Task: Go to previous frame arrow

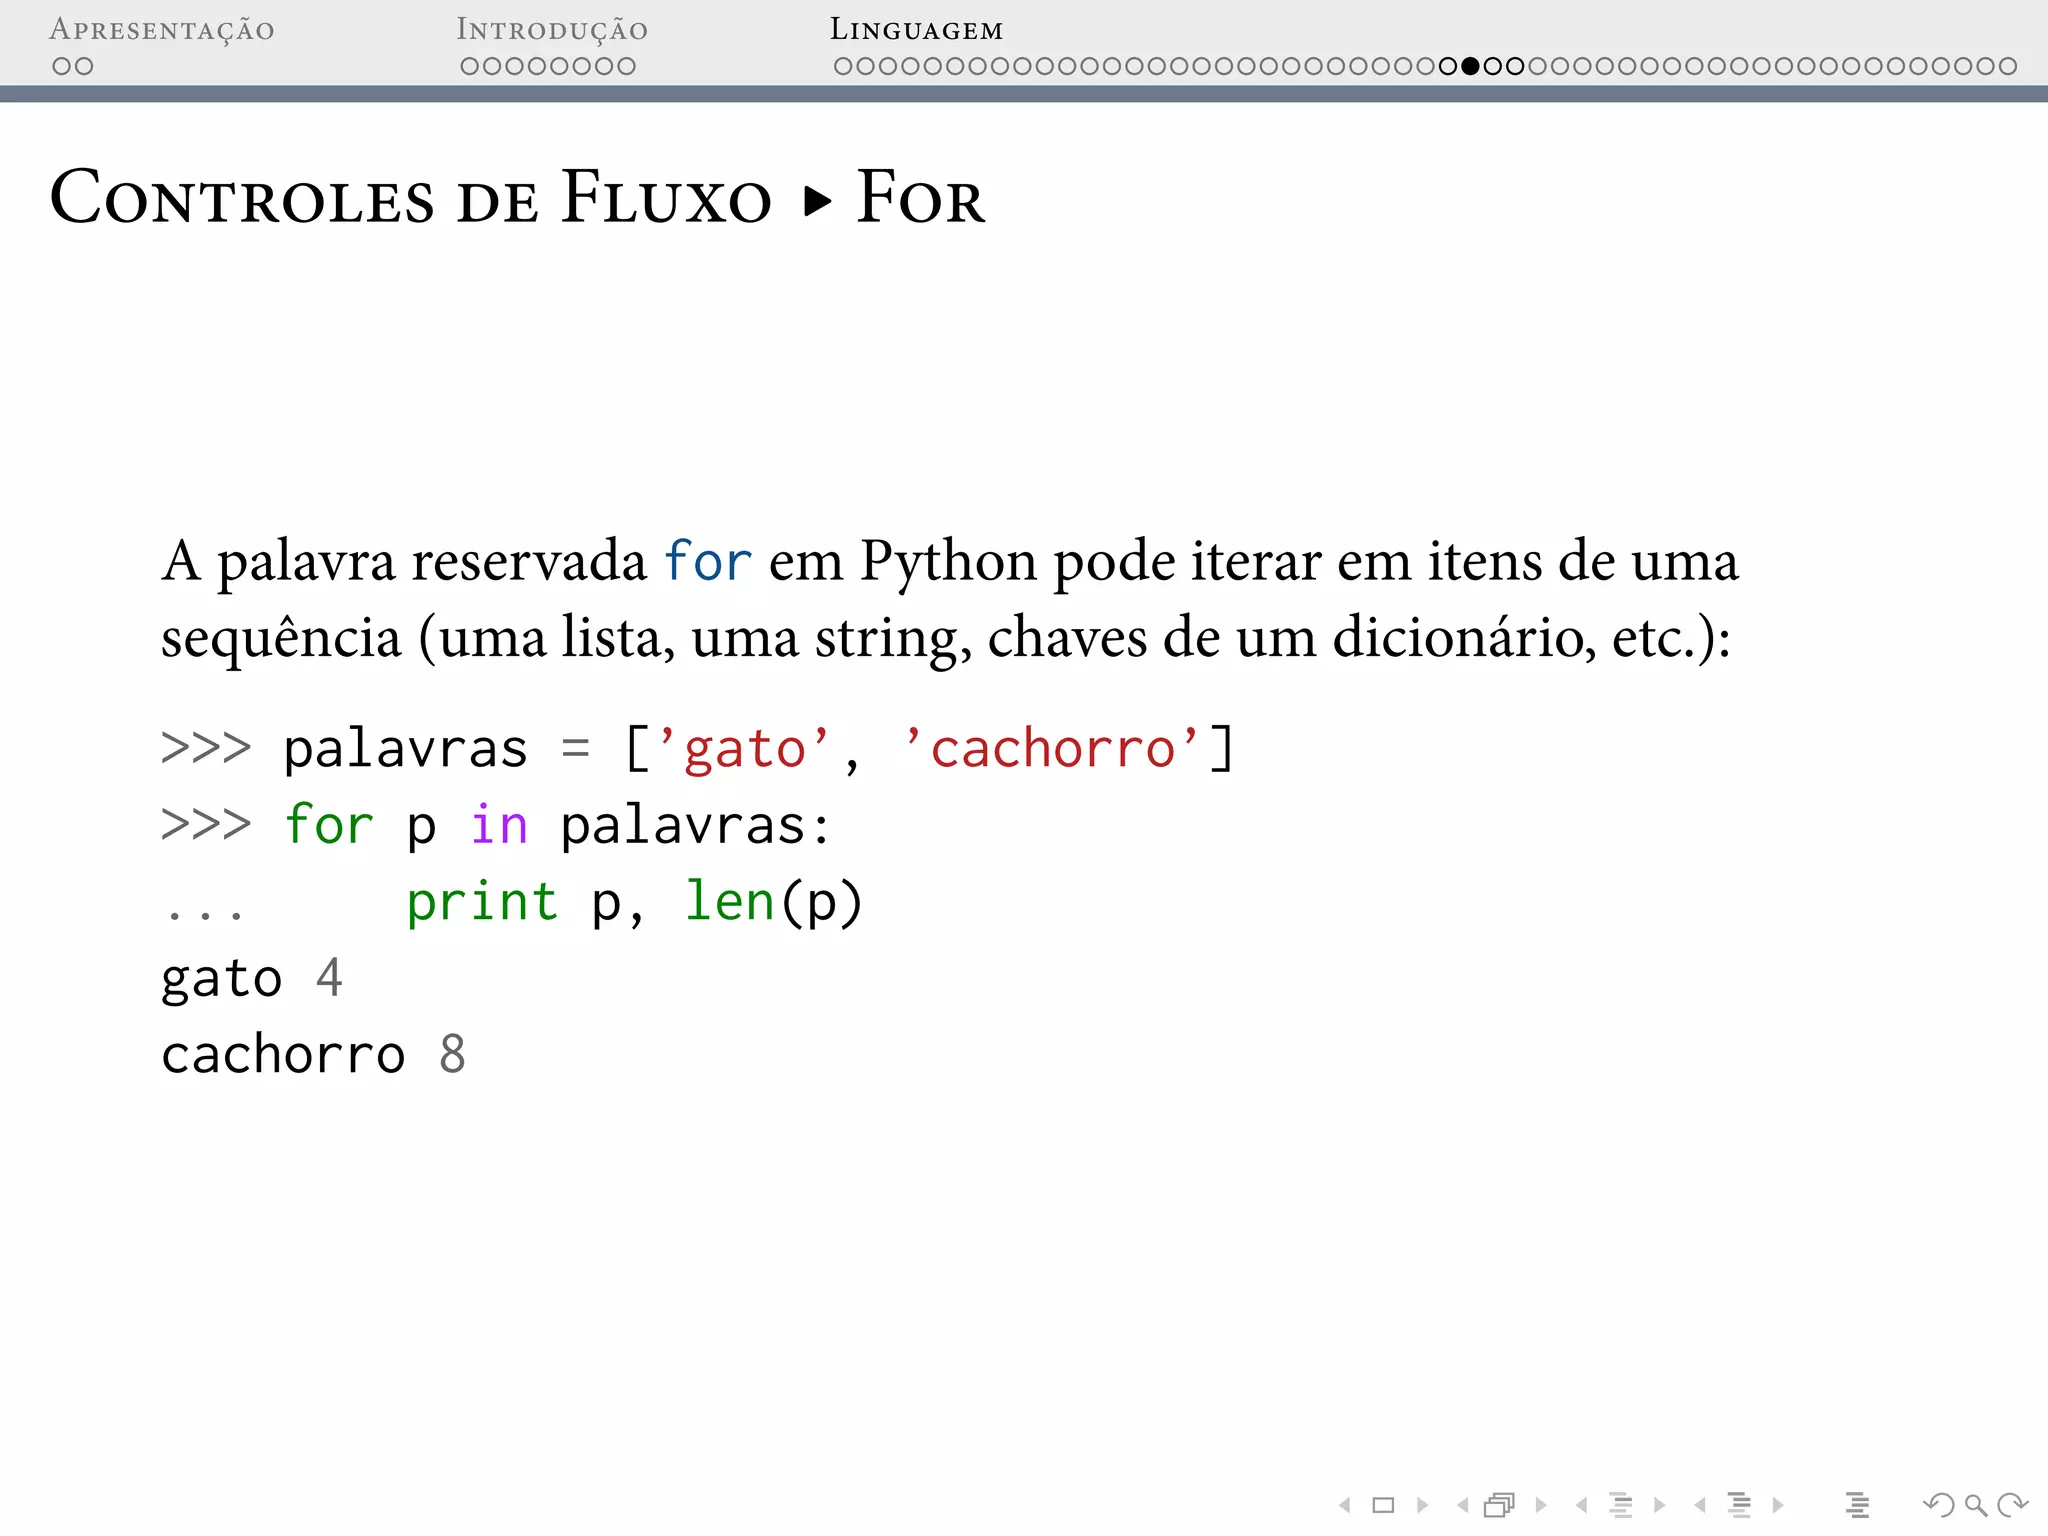Action: pyautogui.click(x=1463, y=1505)
